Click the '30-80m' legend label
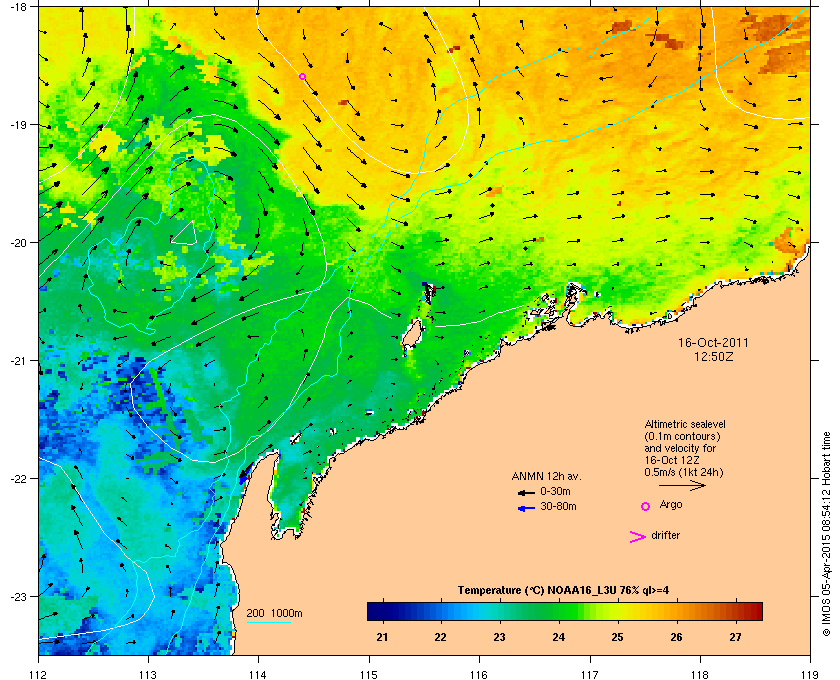Viewport: 840px width, 680px height. (558, 506)
